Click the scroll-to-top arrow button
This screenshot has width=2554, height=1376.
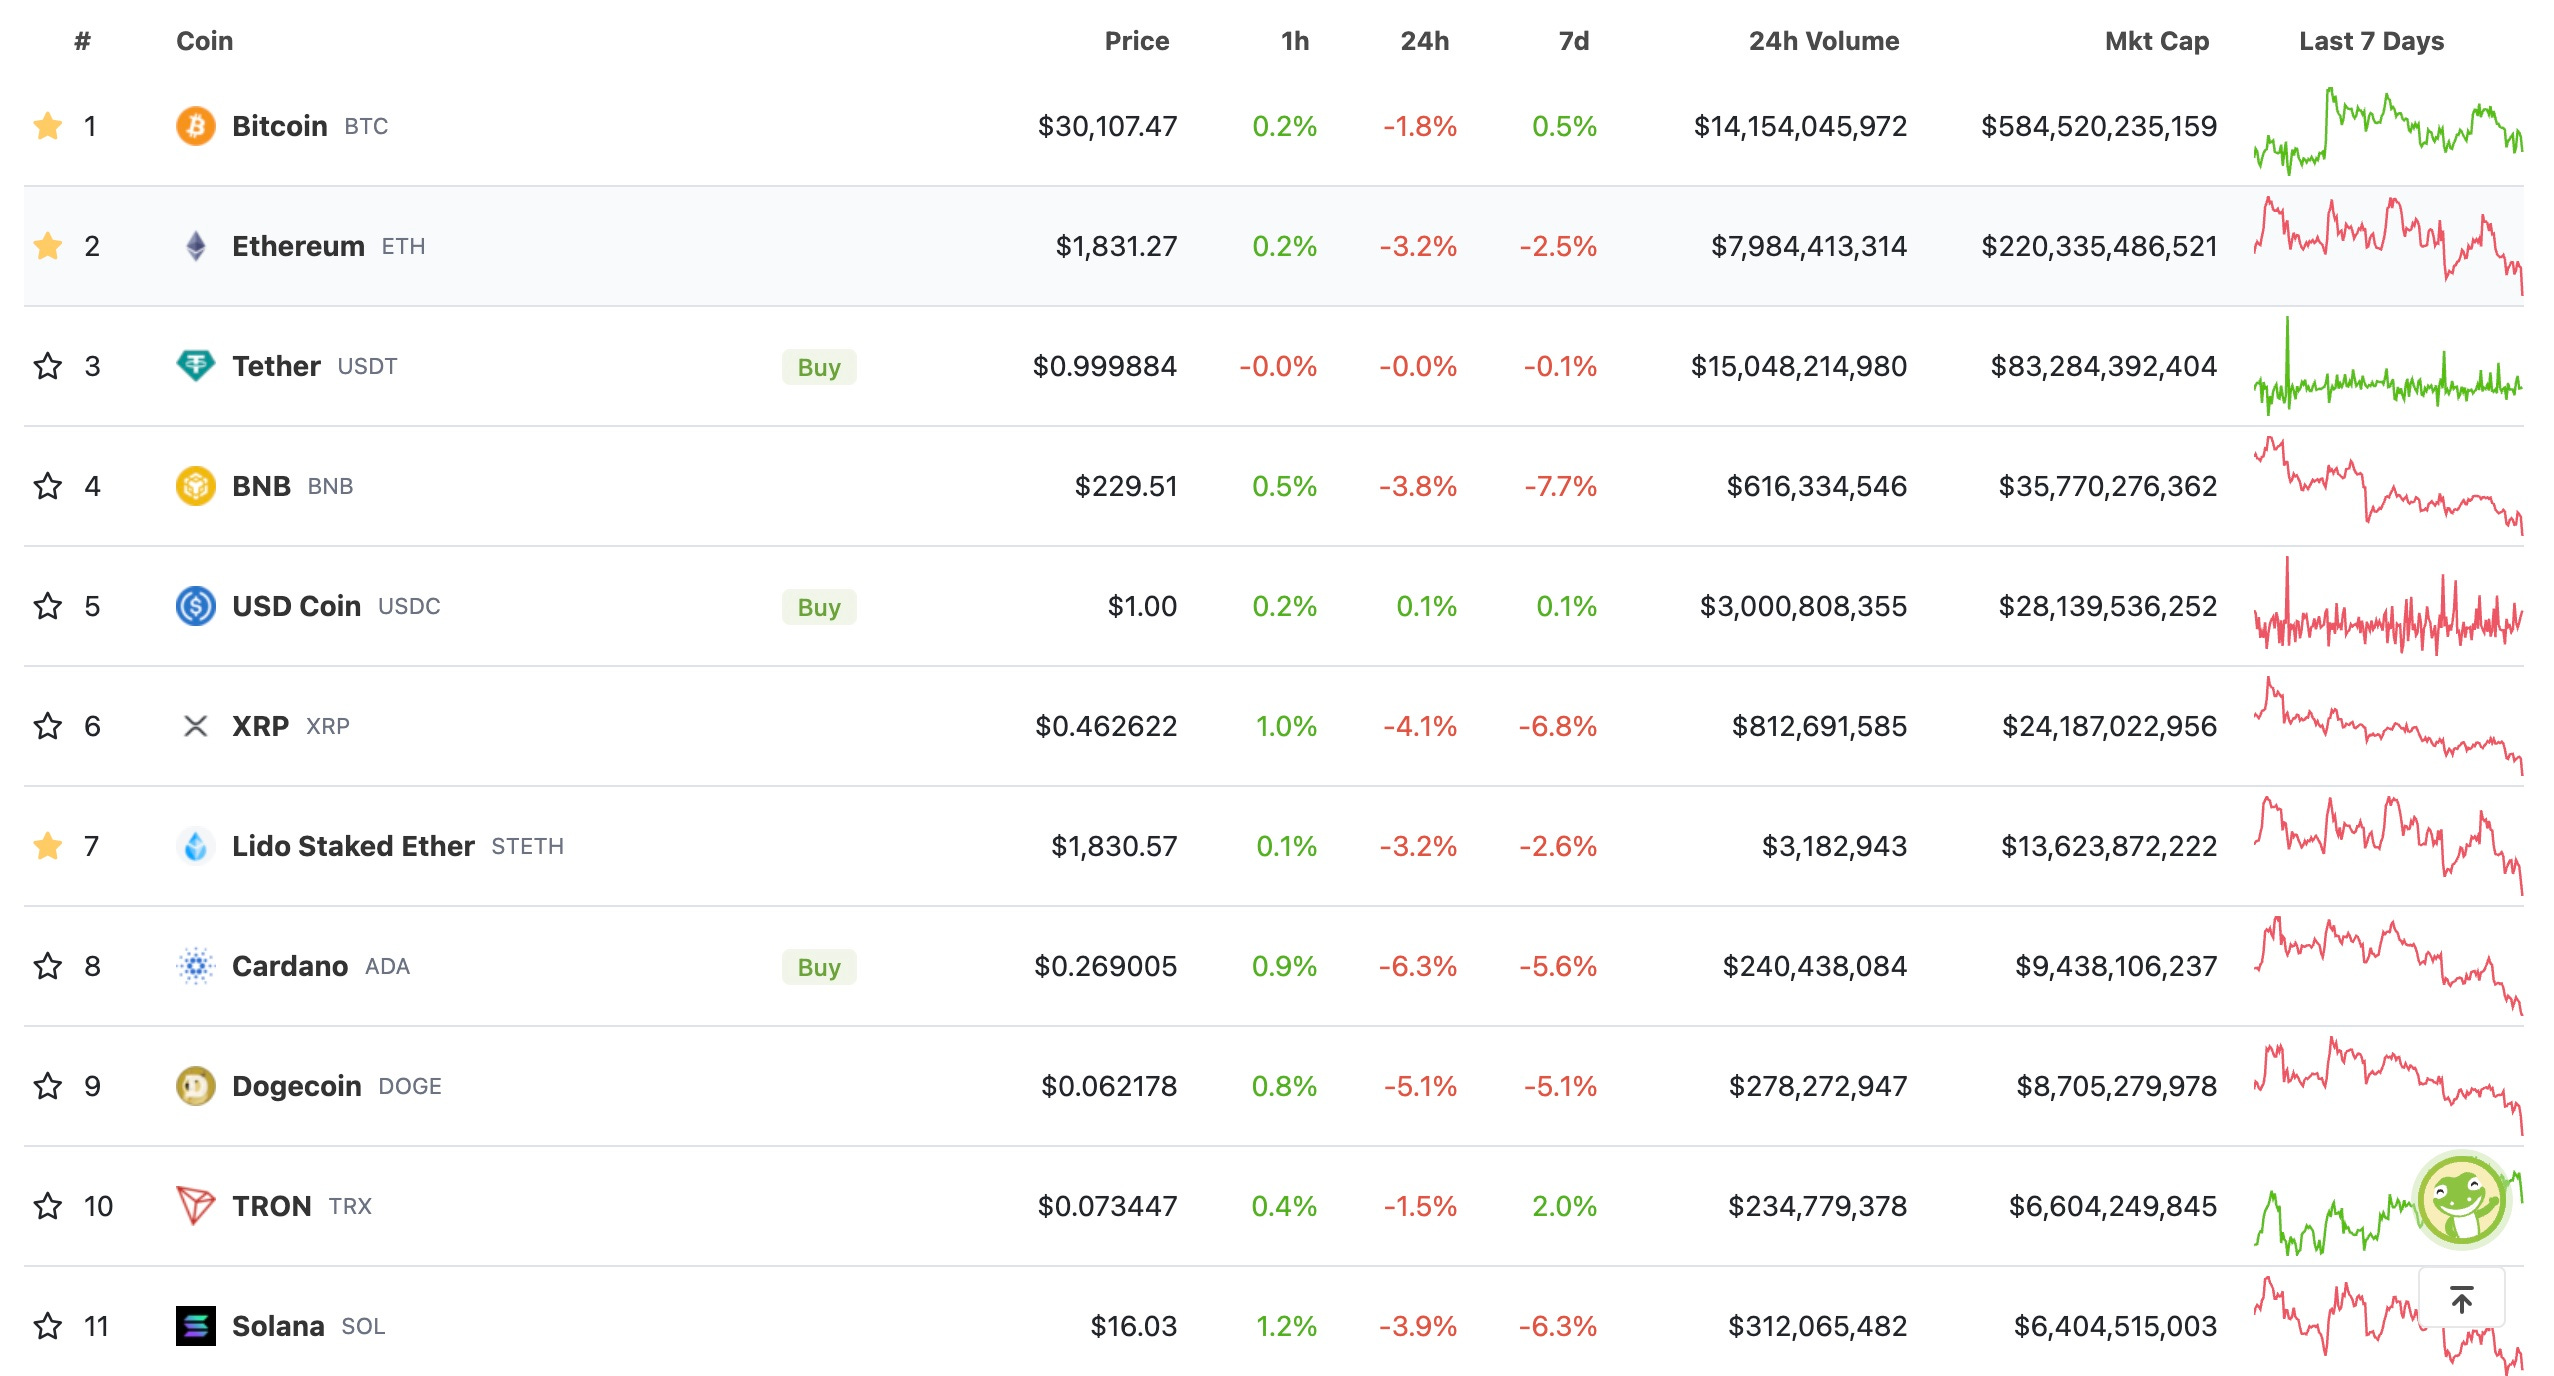[x=2462, y=1298]
